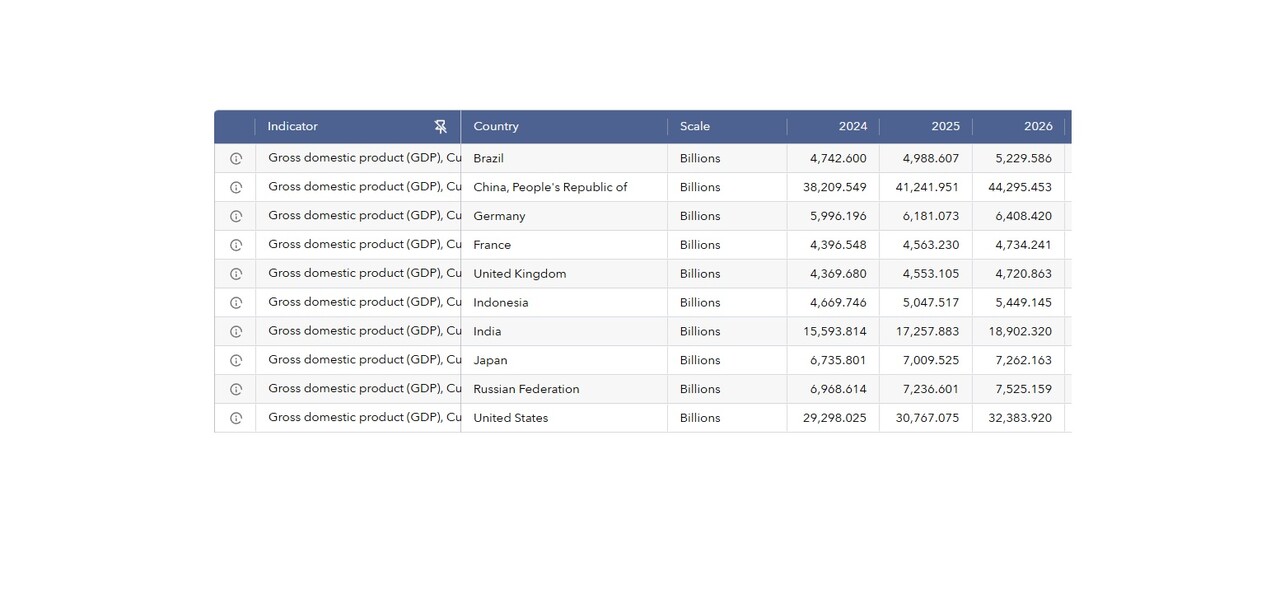
Task: Show info for United Kingdom row
Action: coord(236,274)
